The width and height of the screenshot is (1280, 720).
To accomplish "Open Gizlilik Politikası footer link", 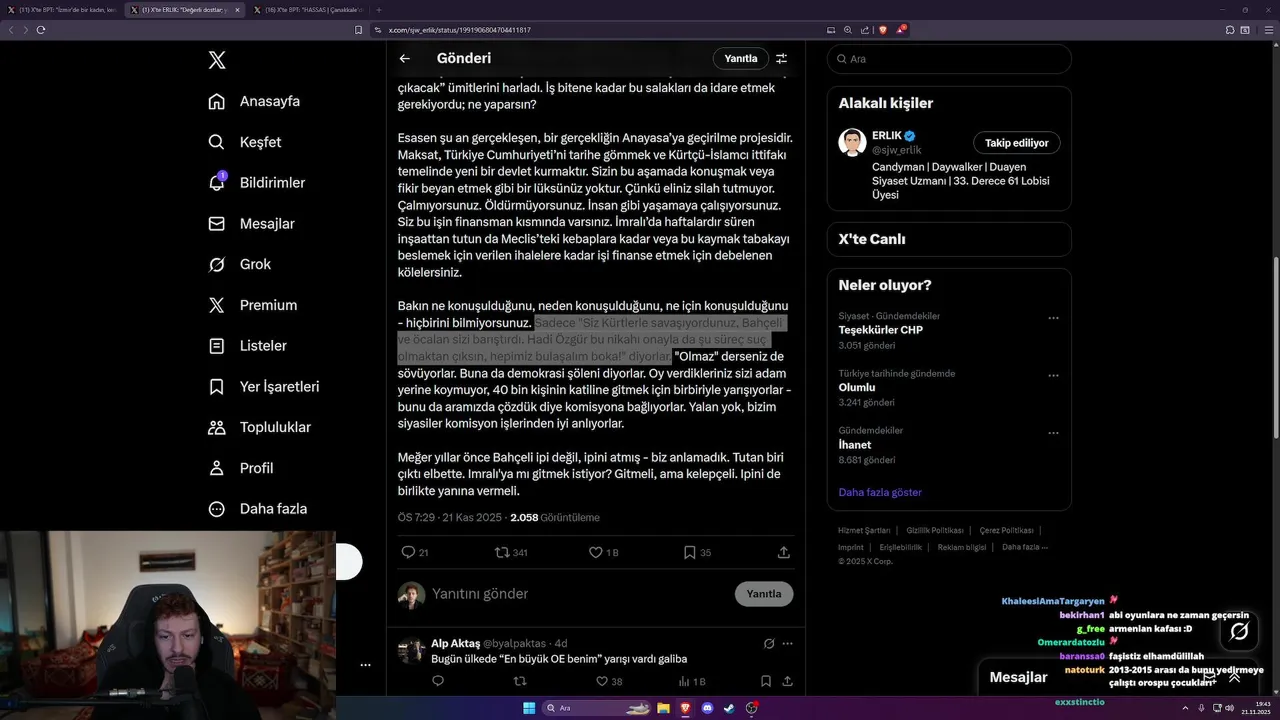I will pyautogui.click(x=935, y=530).
